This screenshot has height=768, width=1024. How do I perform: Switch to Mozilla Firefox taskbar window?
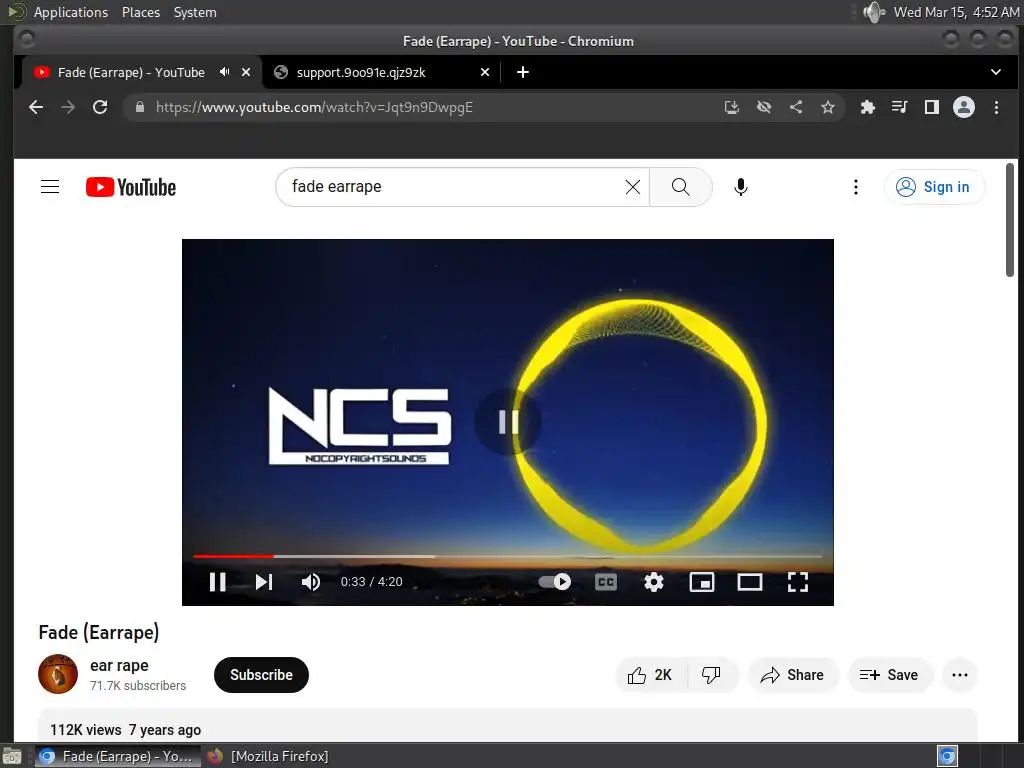tap(268, 756)
